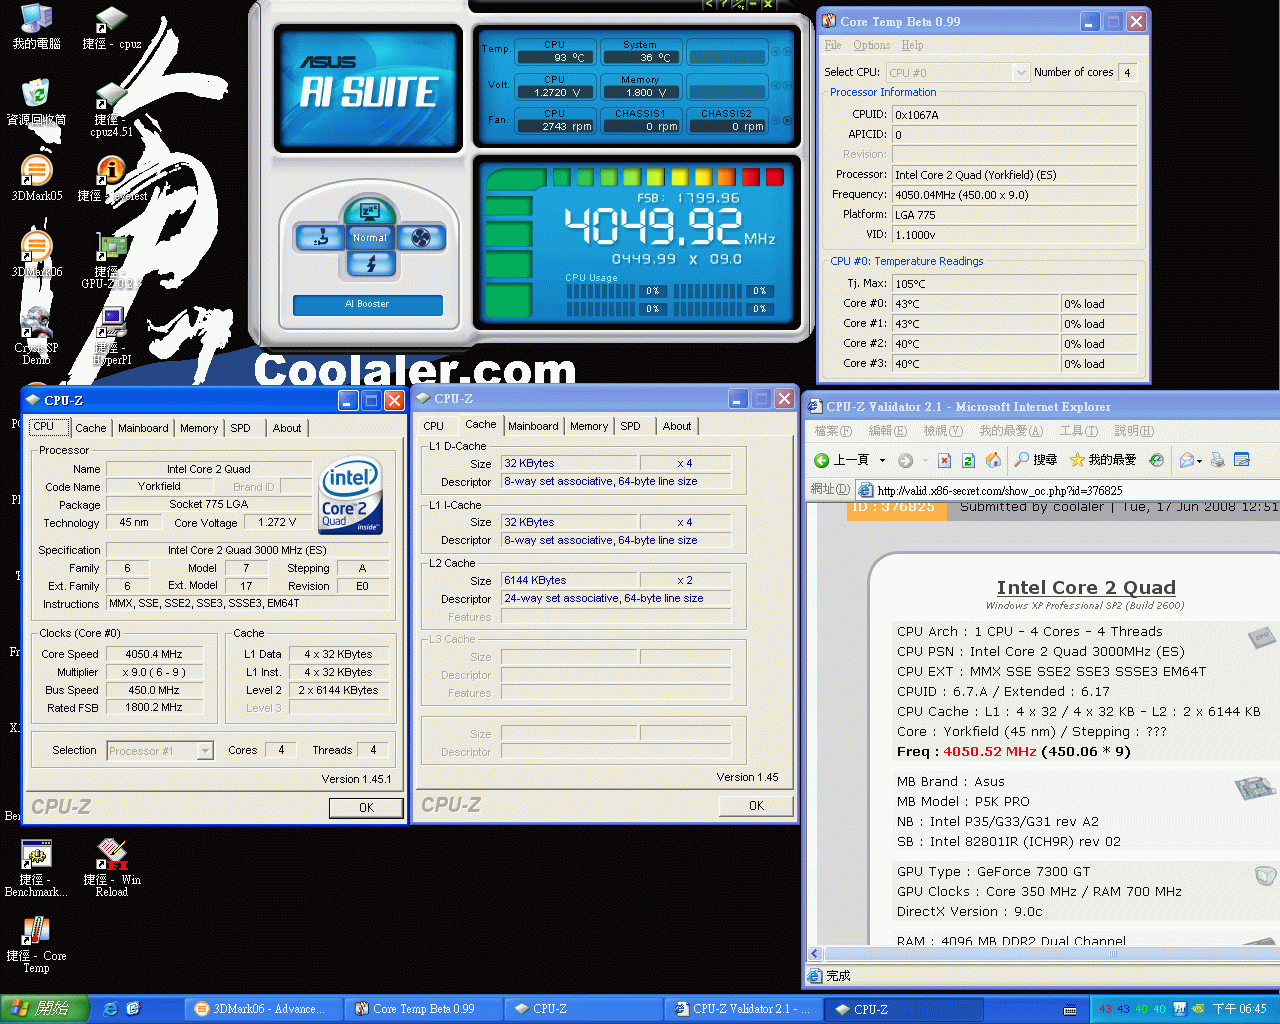Open IE Favorites (我的最愛) star button

point(1103,460)
